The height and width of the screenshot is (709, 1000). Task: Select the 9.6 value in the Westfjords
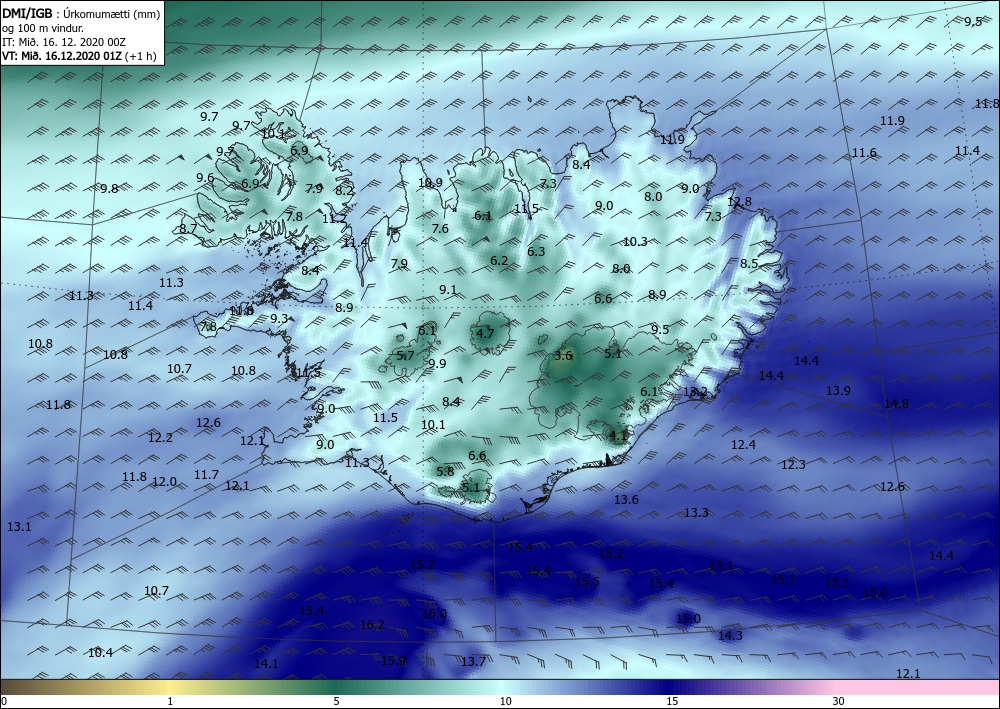205,178
